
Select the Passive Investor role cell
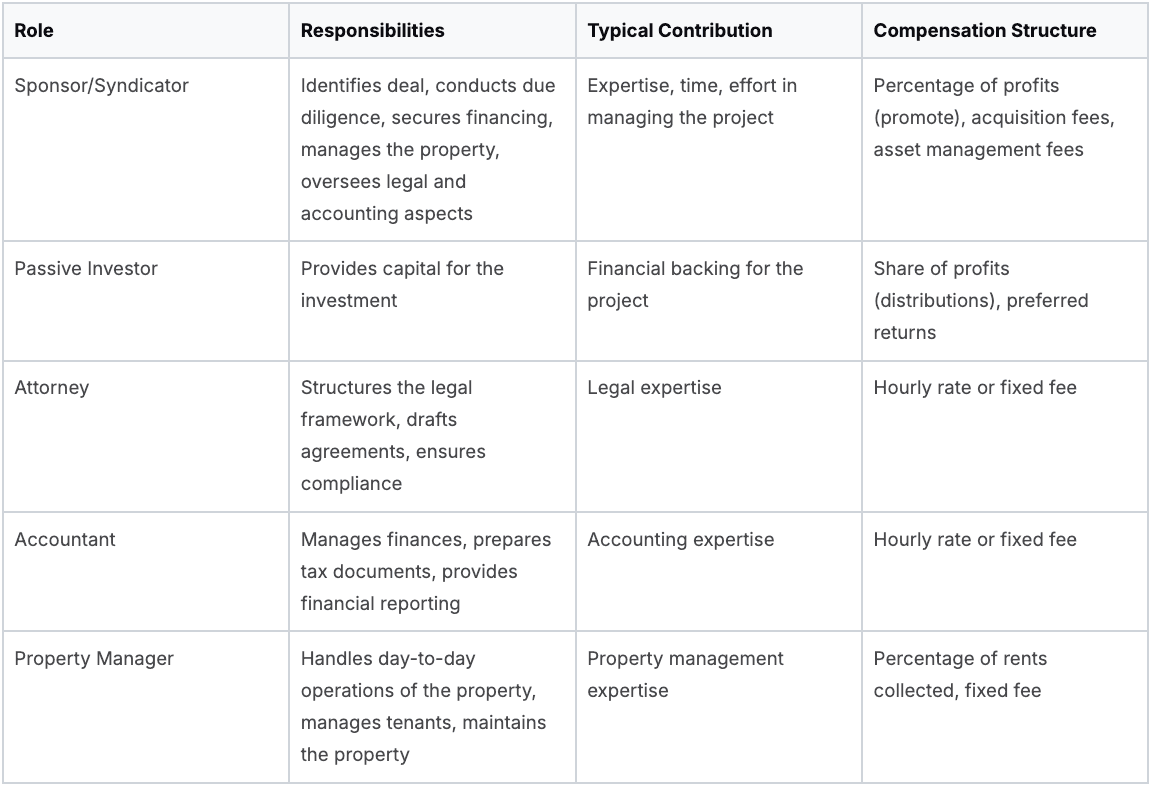(86, 269)
